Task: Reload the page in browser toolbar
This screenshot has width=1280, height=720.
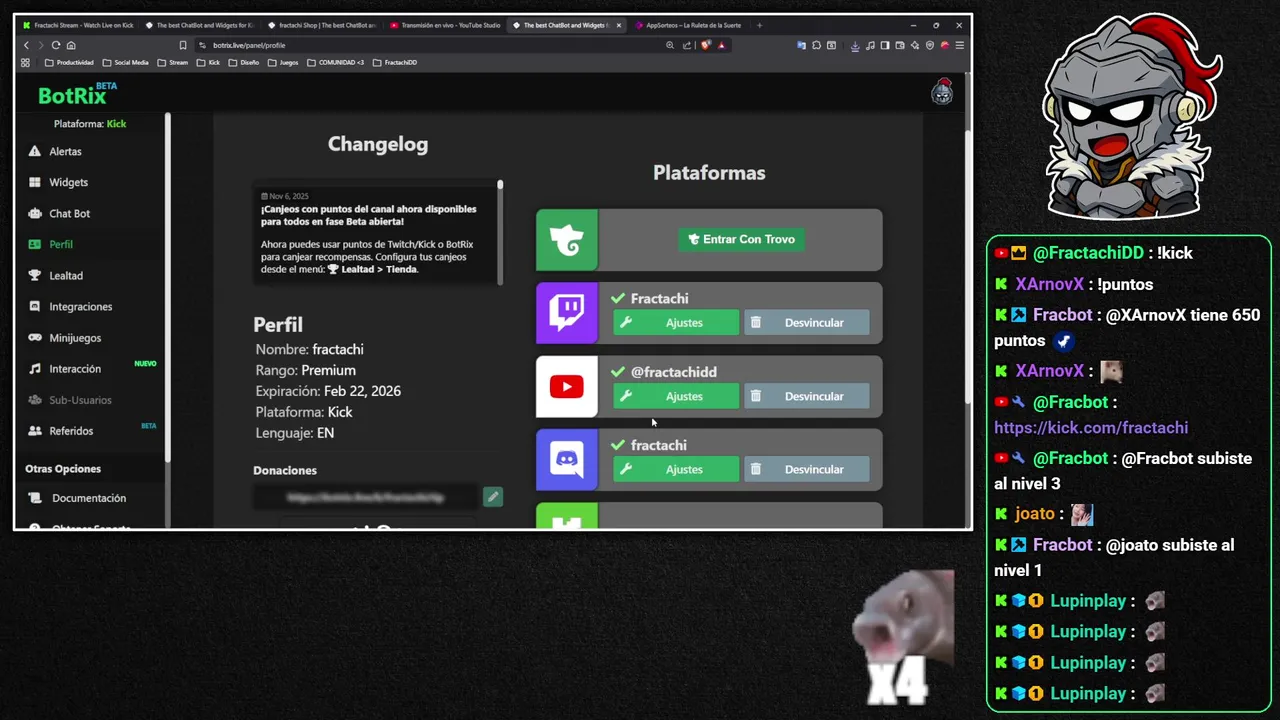Action: (56, 45)
